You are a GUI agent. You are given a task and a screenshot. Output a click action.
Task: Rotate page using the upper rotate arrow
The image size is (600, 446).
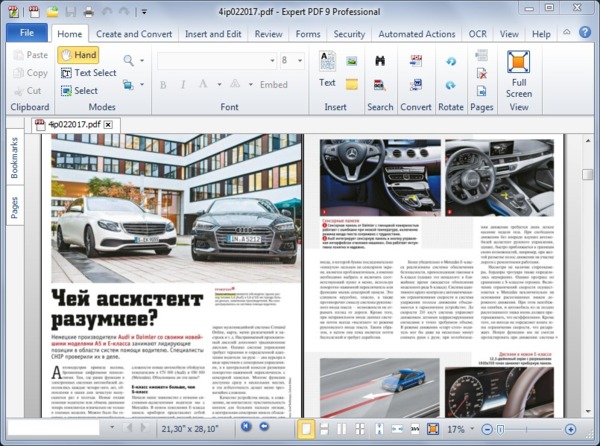(451, 61)
